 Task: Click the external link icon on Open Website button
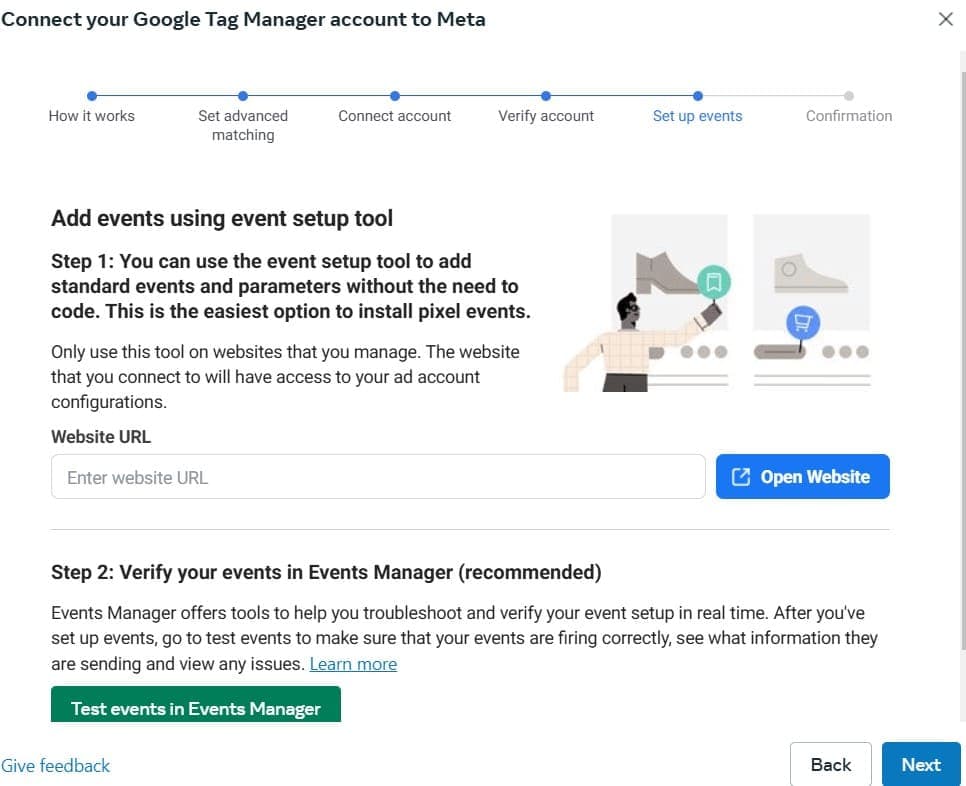741,476
